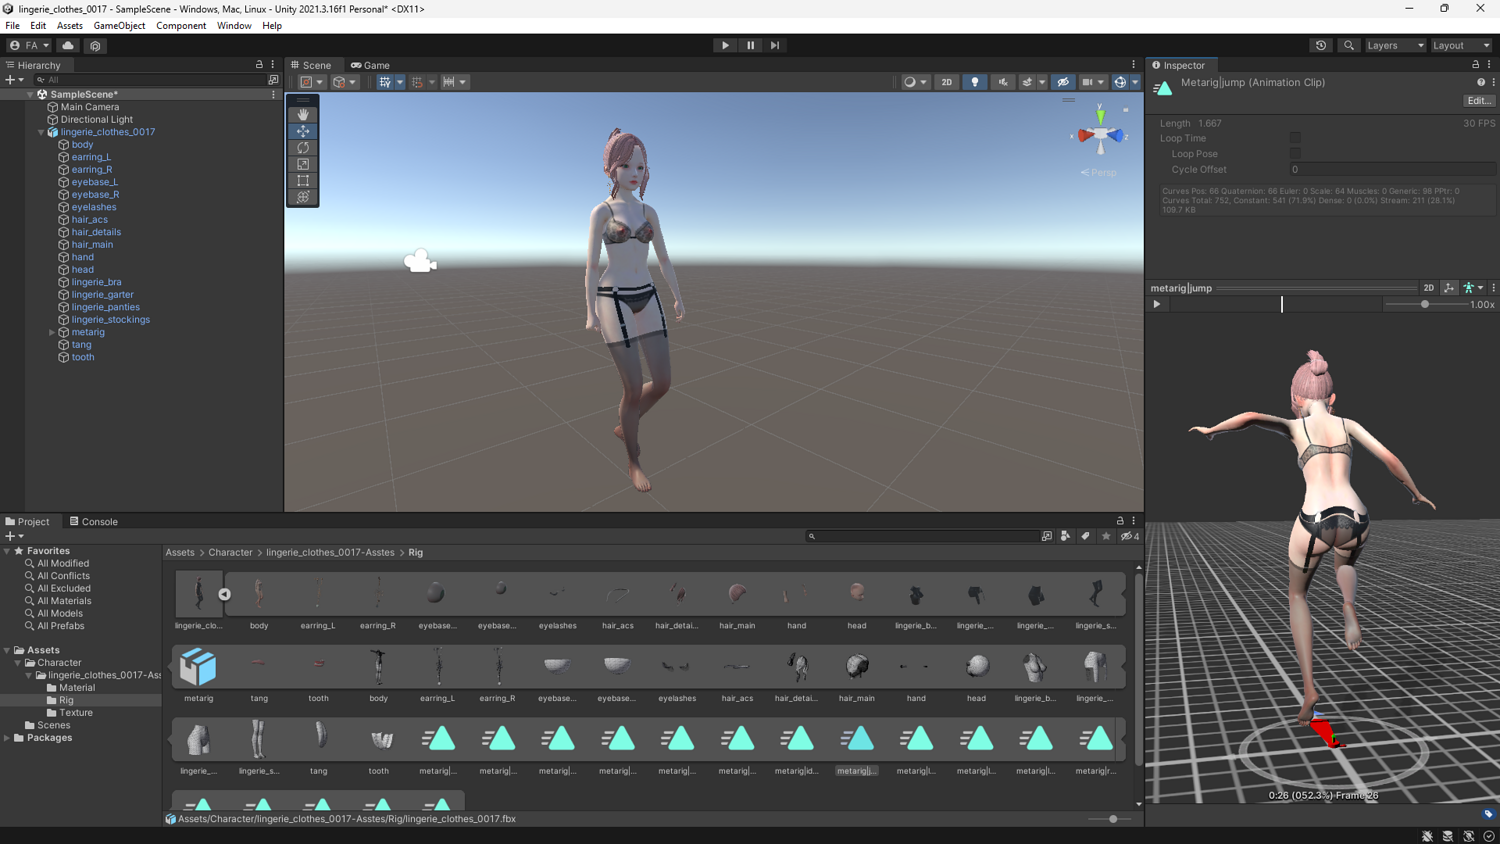Click the Pause button in toolbar
This screenshot has width=1500, height=844.
tap(750, 45)
